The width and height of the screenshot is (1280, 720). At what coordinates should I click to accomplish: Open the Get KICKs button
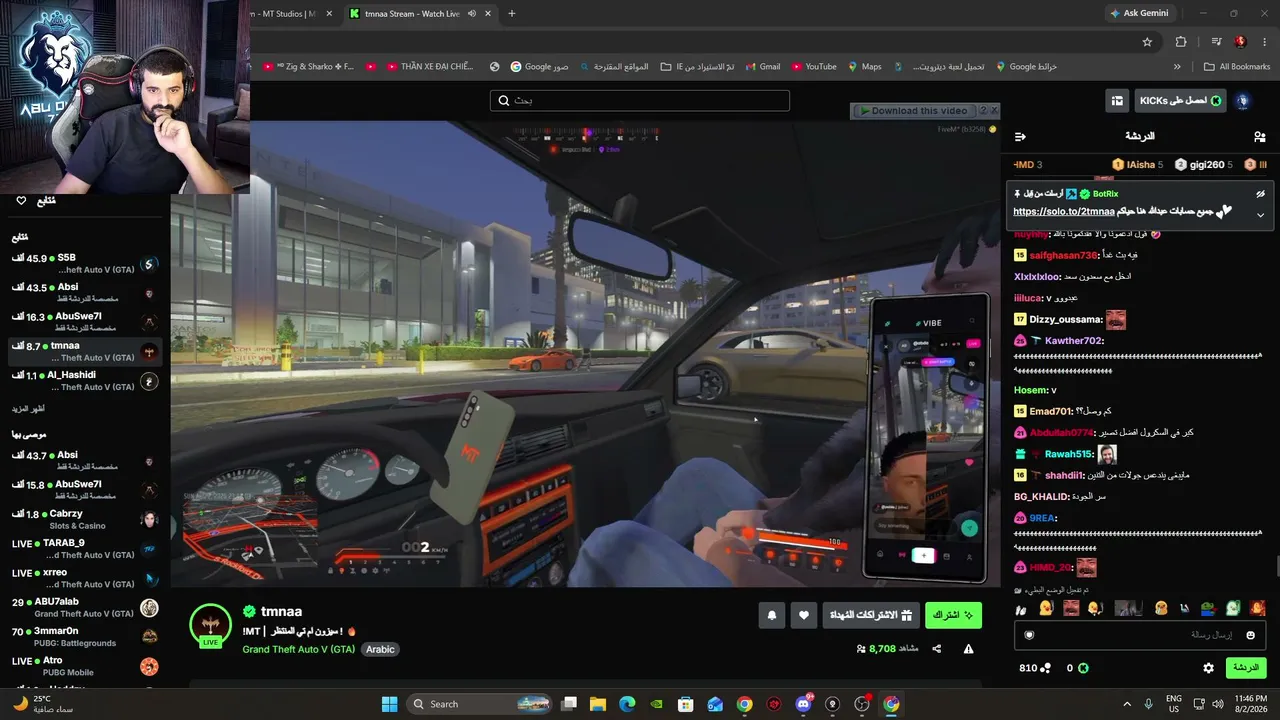[1180, 101]
